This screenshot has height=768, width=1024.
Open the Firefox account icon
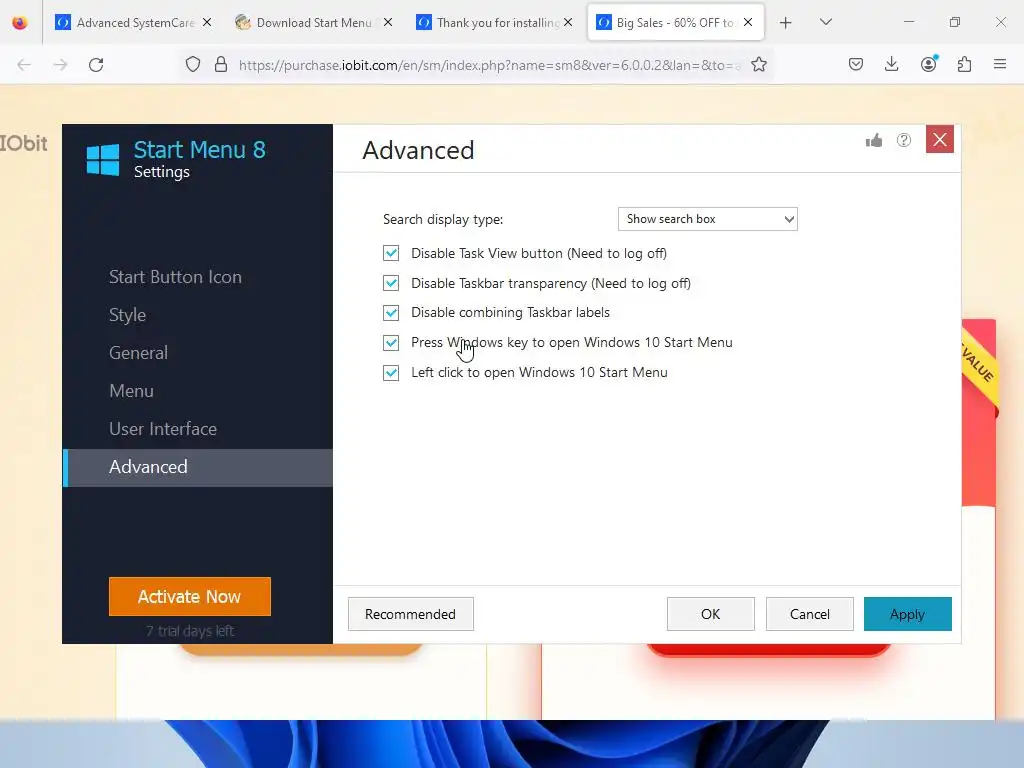coord(929,64)
